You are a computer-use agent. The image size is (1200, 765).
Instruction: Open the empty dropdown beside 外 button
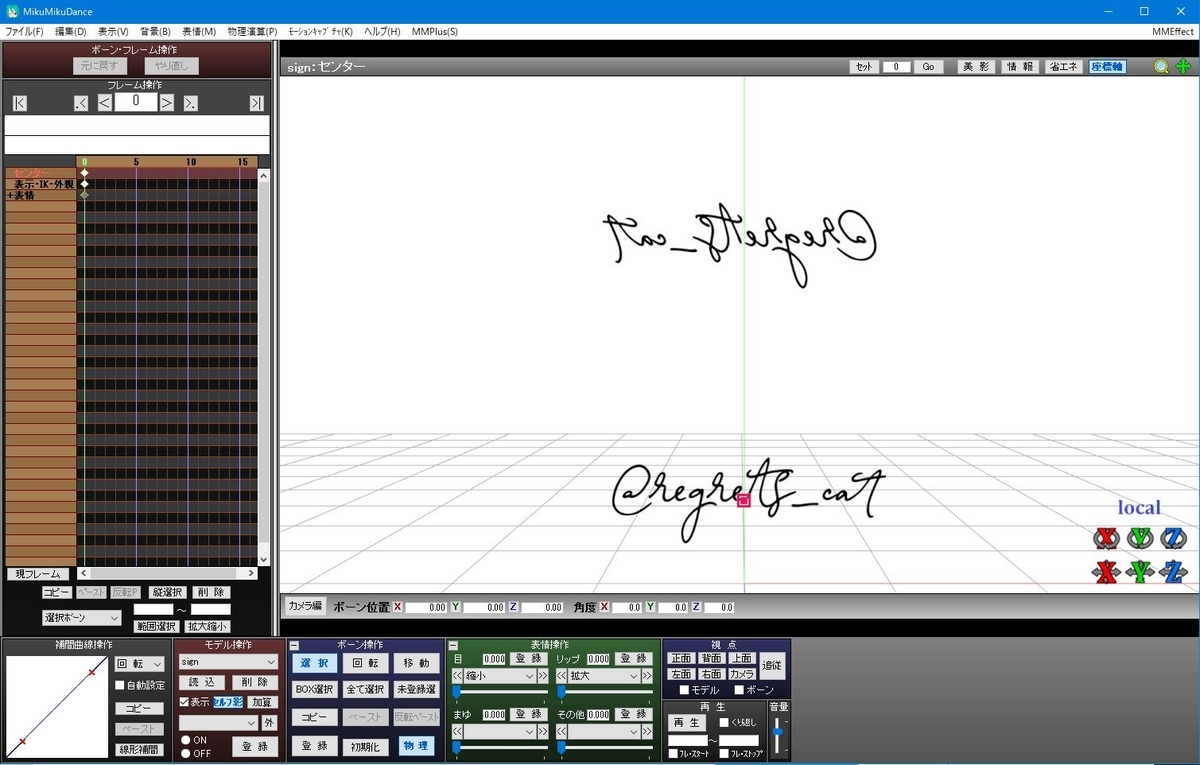coord(218,722)
